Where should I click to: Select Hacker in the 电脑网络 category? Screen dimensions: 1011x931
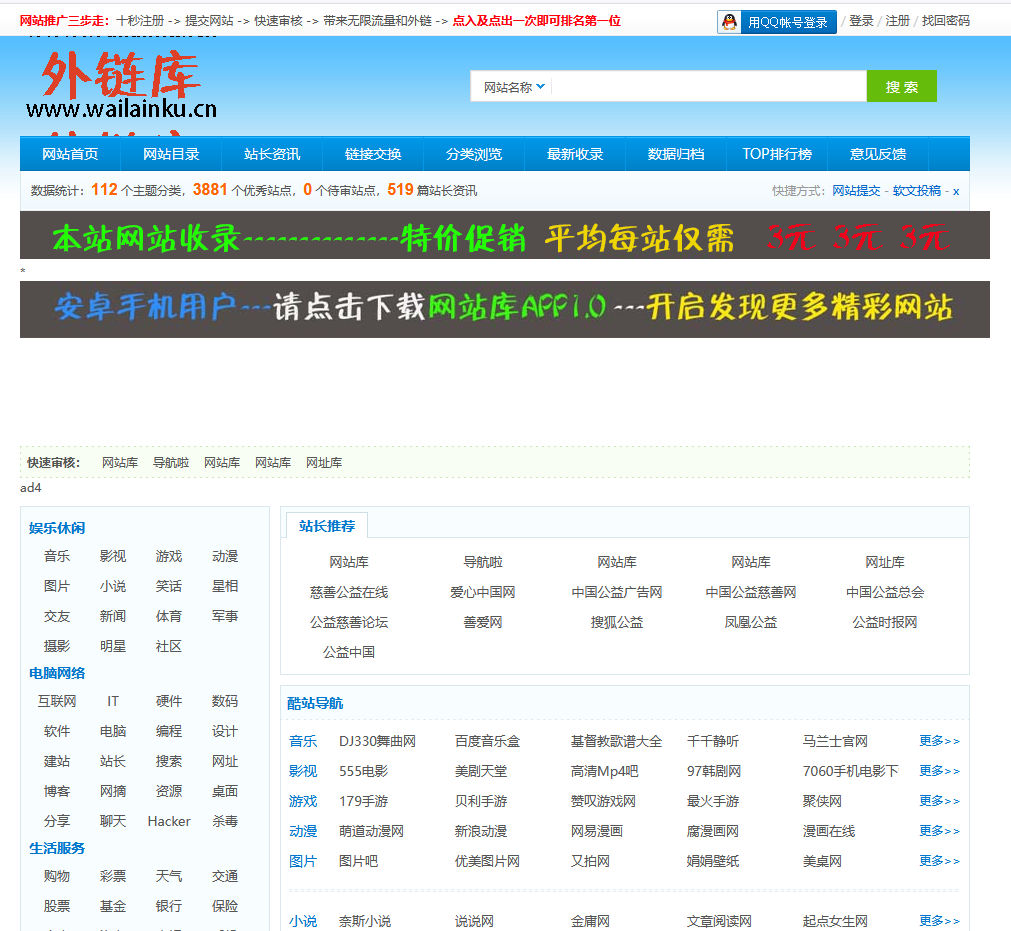click(169, 821)
